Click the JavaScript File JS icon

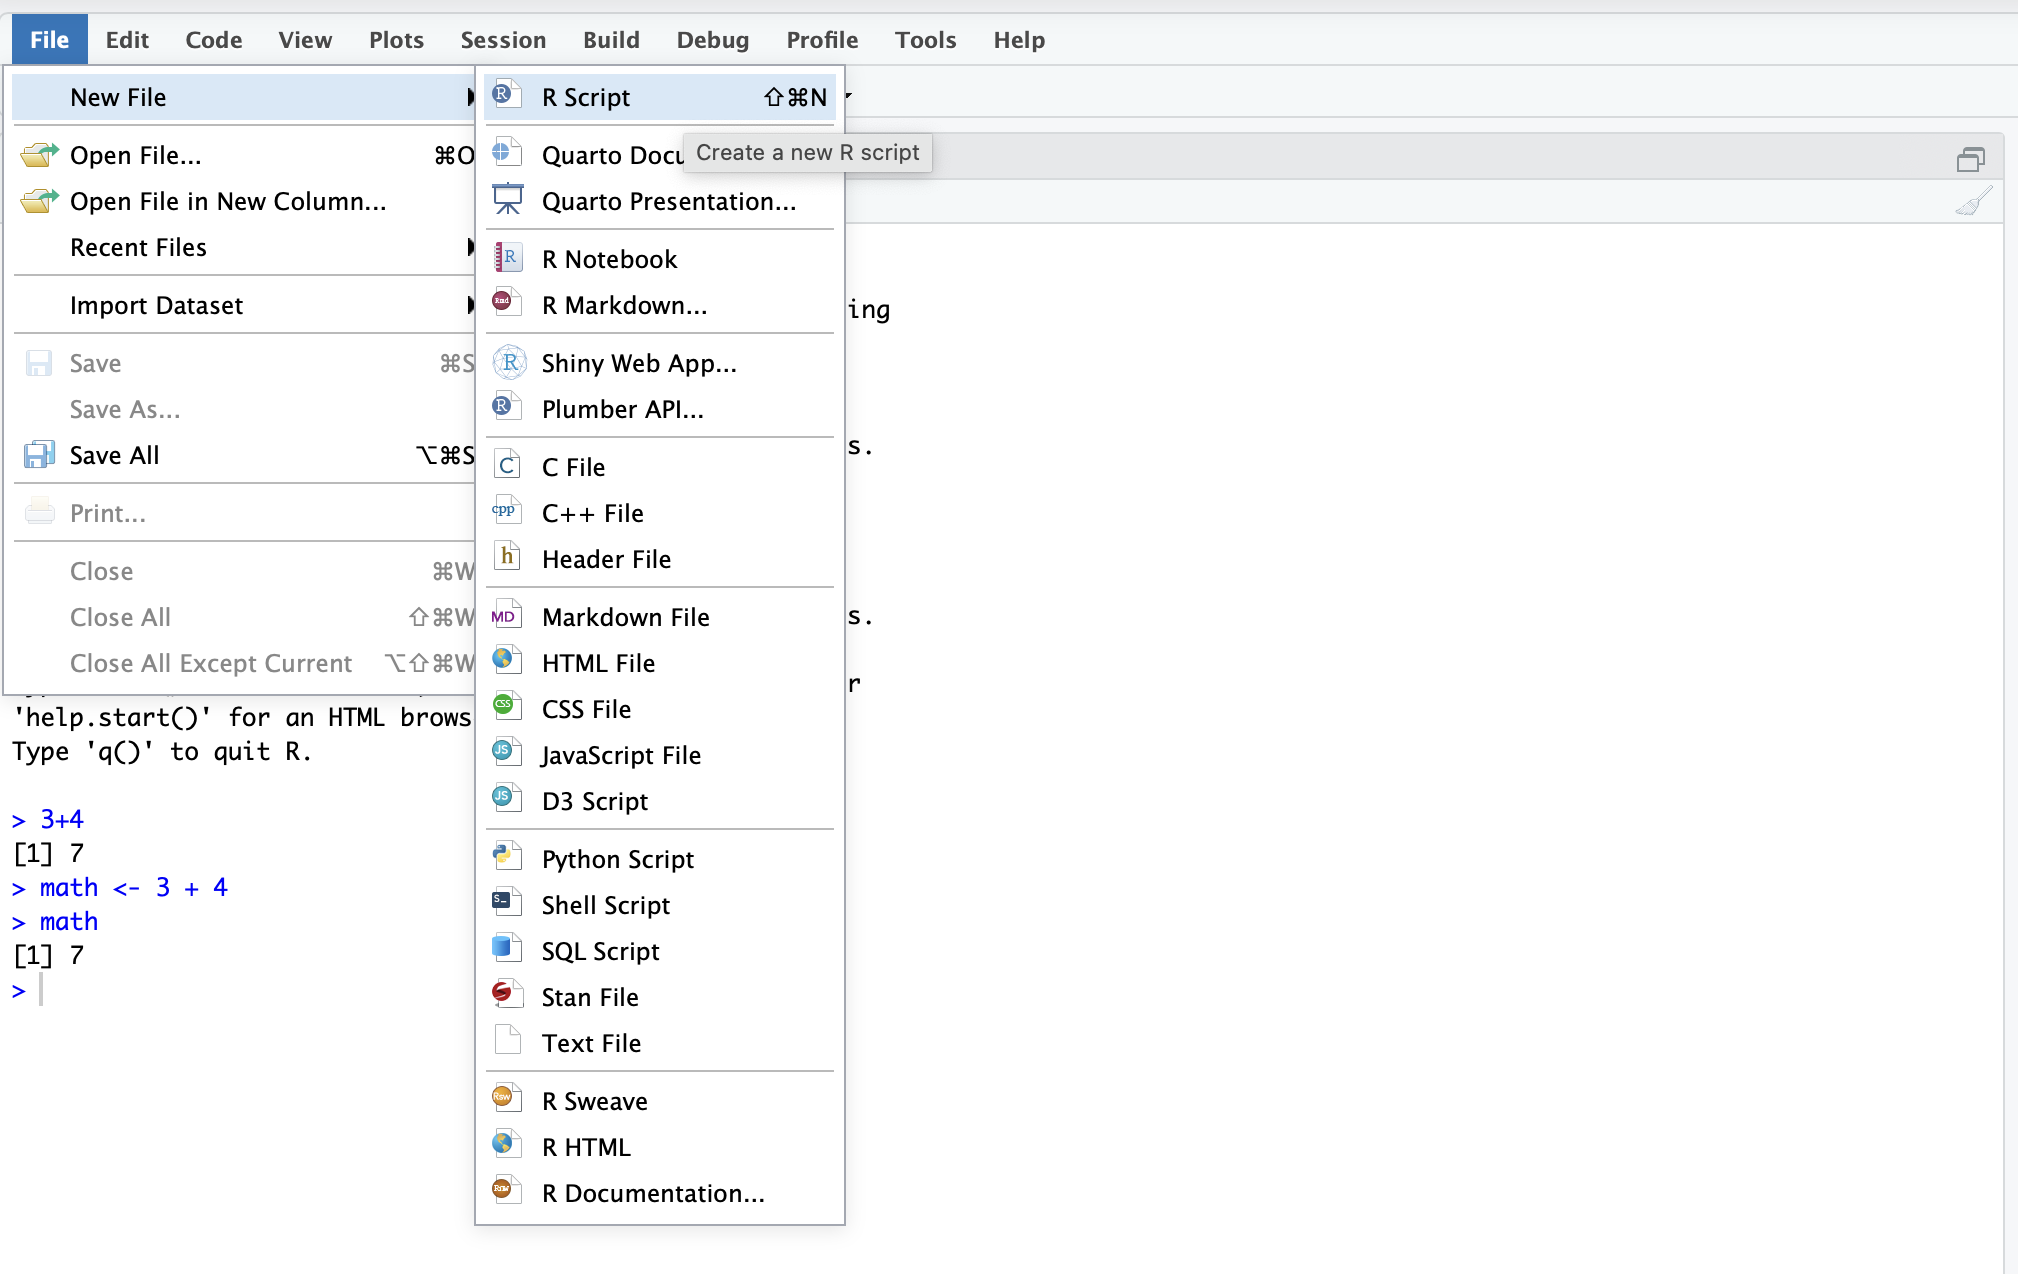[507, 754]
